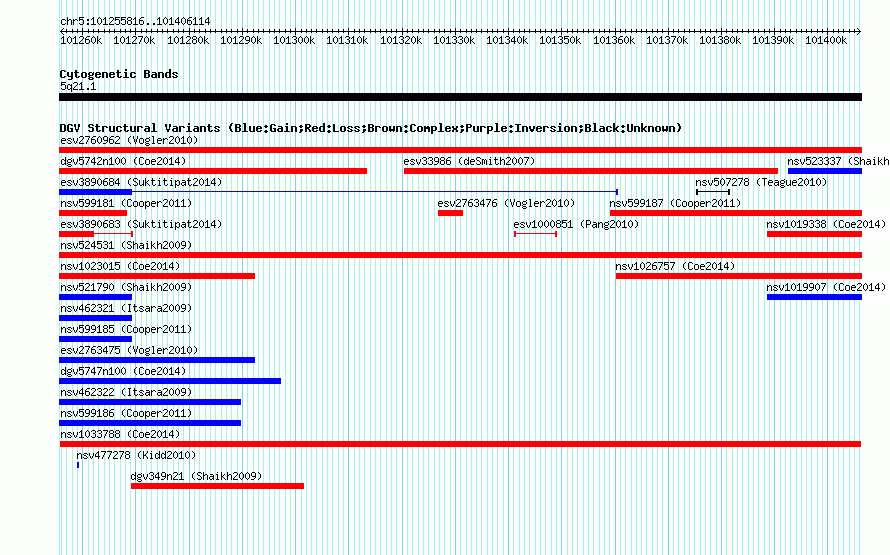Click the short red bar of esv2763476

tap(450, 213)
